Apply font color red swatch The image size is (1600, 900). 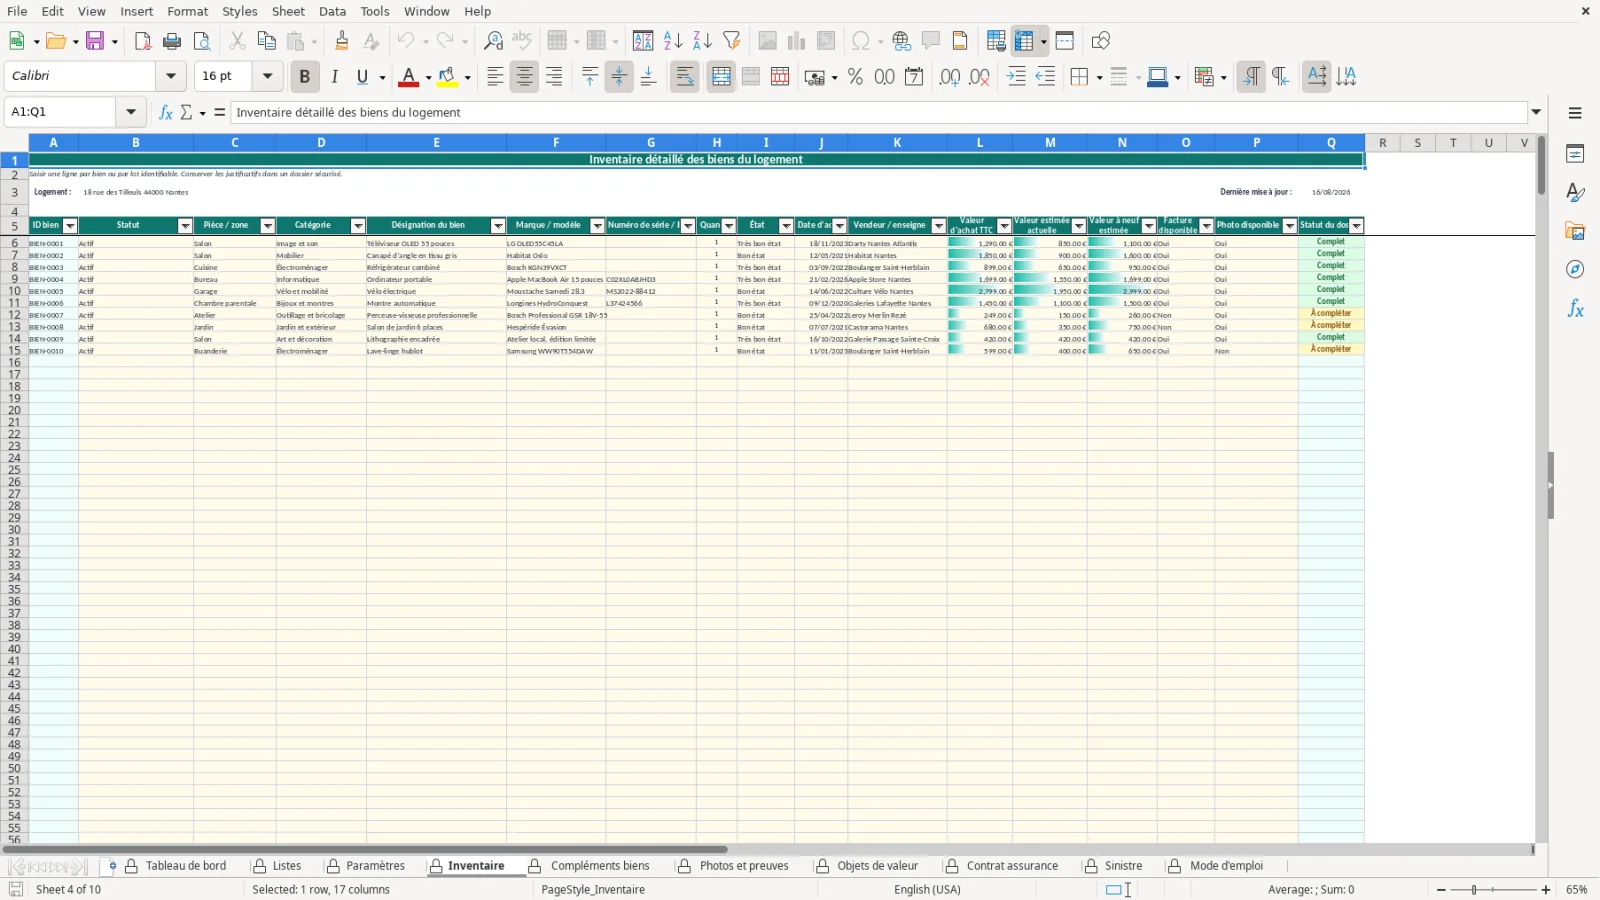point(408,77)
